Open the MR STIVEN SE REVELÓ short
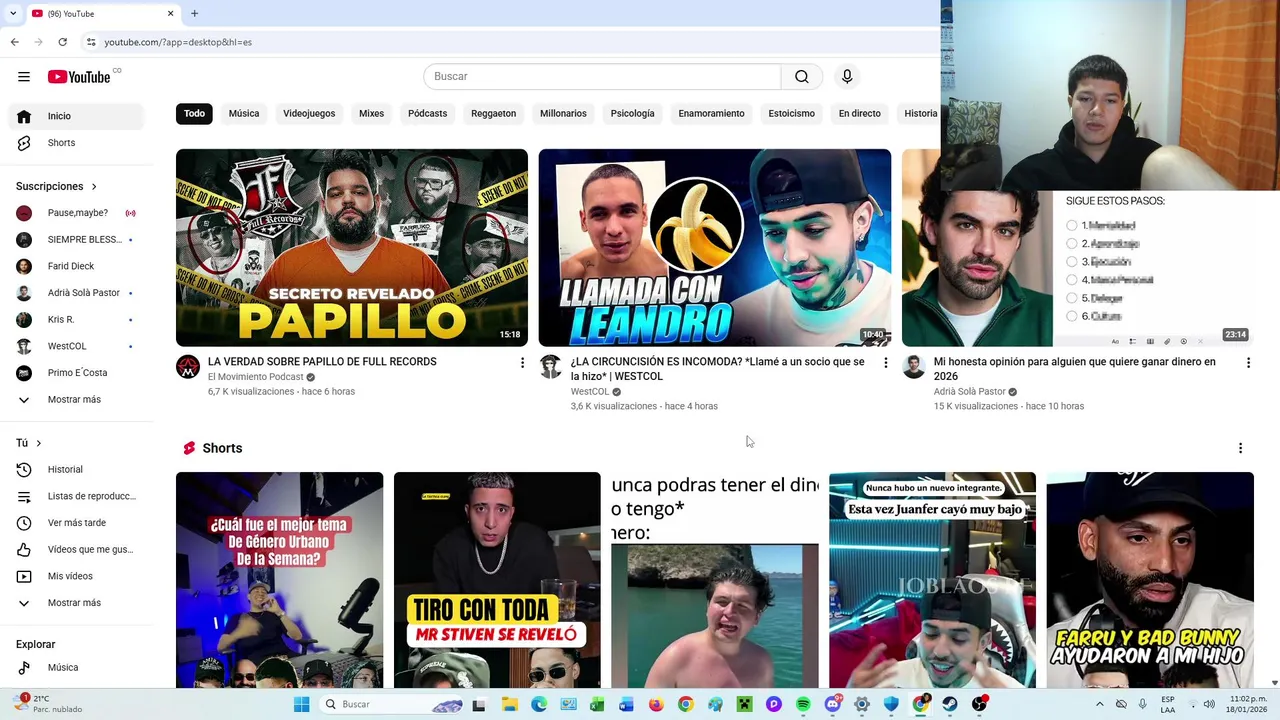1280x720 pixels. 497,580
